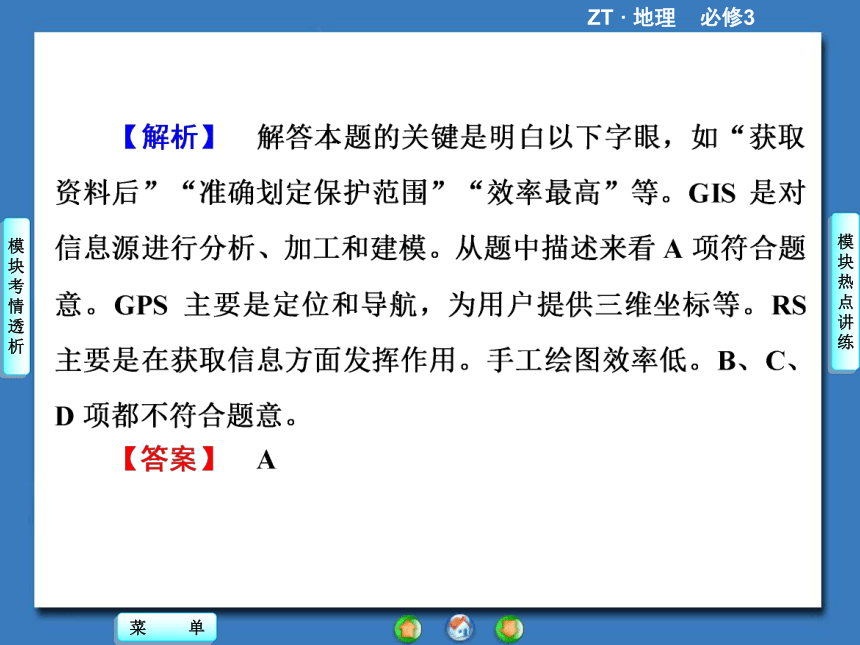
Task: Click the phrase “获取 at the first line's end
Action: coord(768,137)
